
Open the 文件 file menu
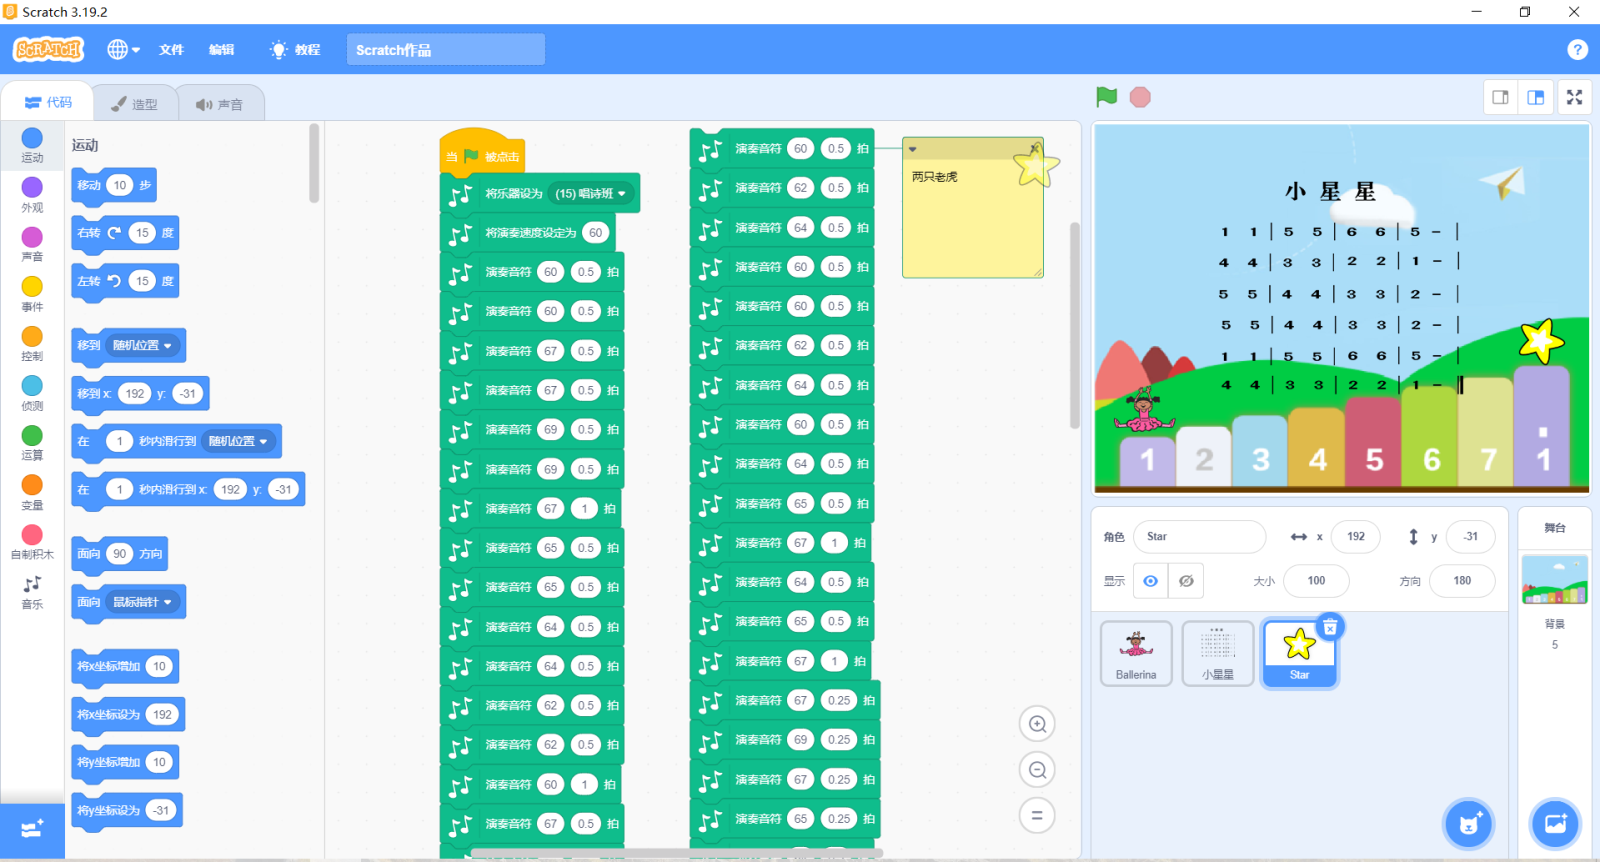[x=171, y=49]
